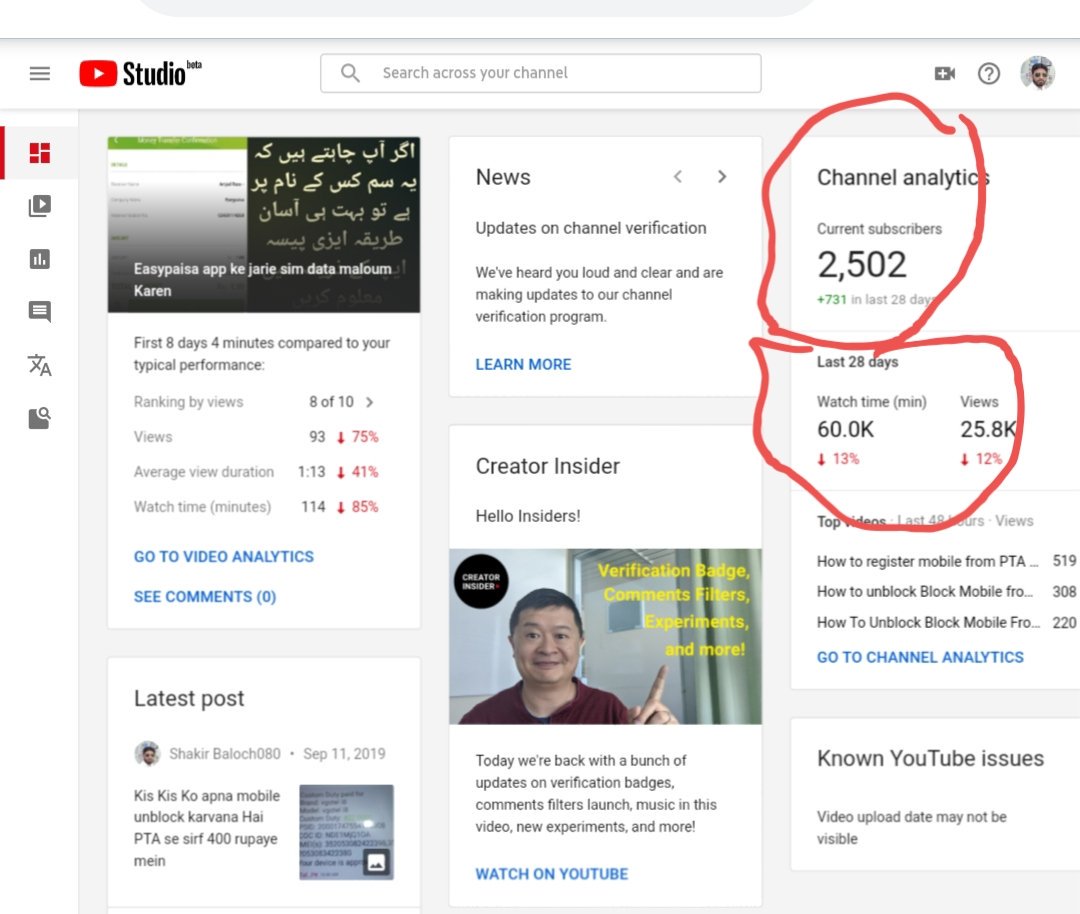
Task: Click the YouTube Studio logo
Action: 141,73
